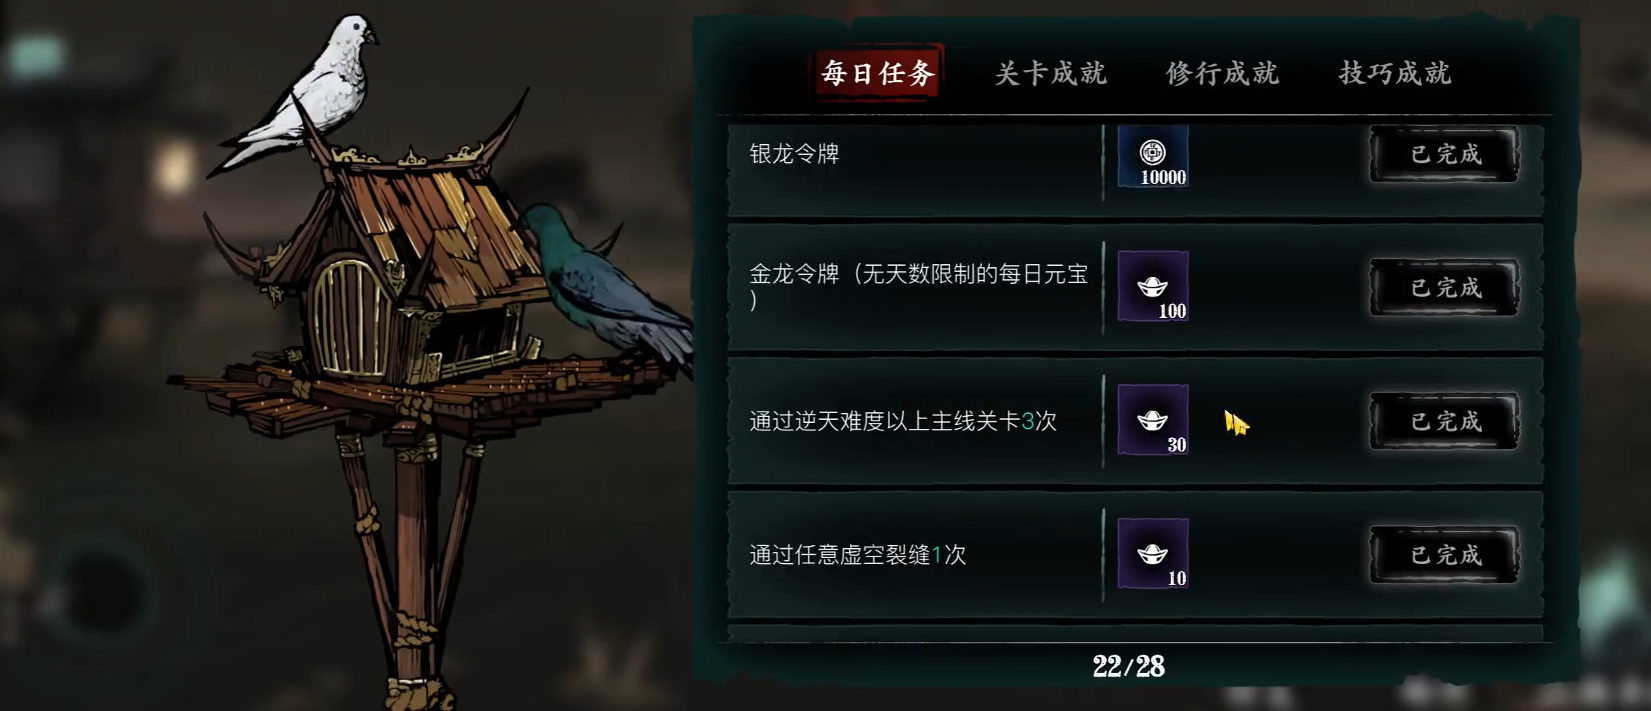Select the 银龙令牌 task row text

point(794,154)
